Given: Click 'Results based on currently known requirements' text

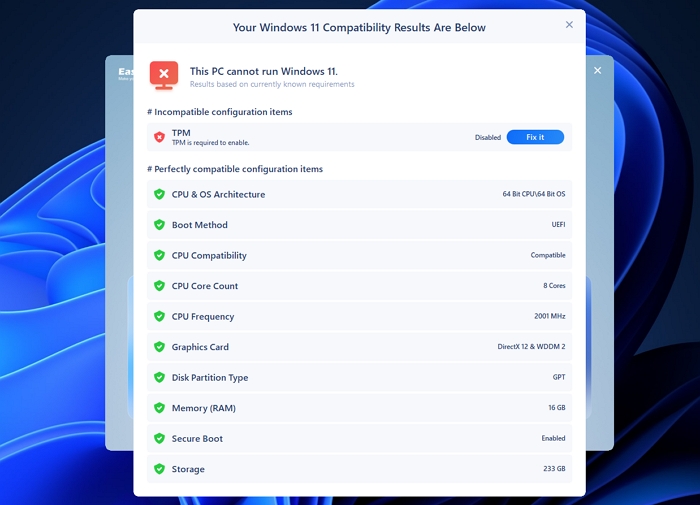Looking at the screenshot, I should click(272, 84).
